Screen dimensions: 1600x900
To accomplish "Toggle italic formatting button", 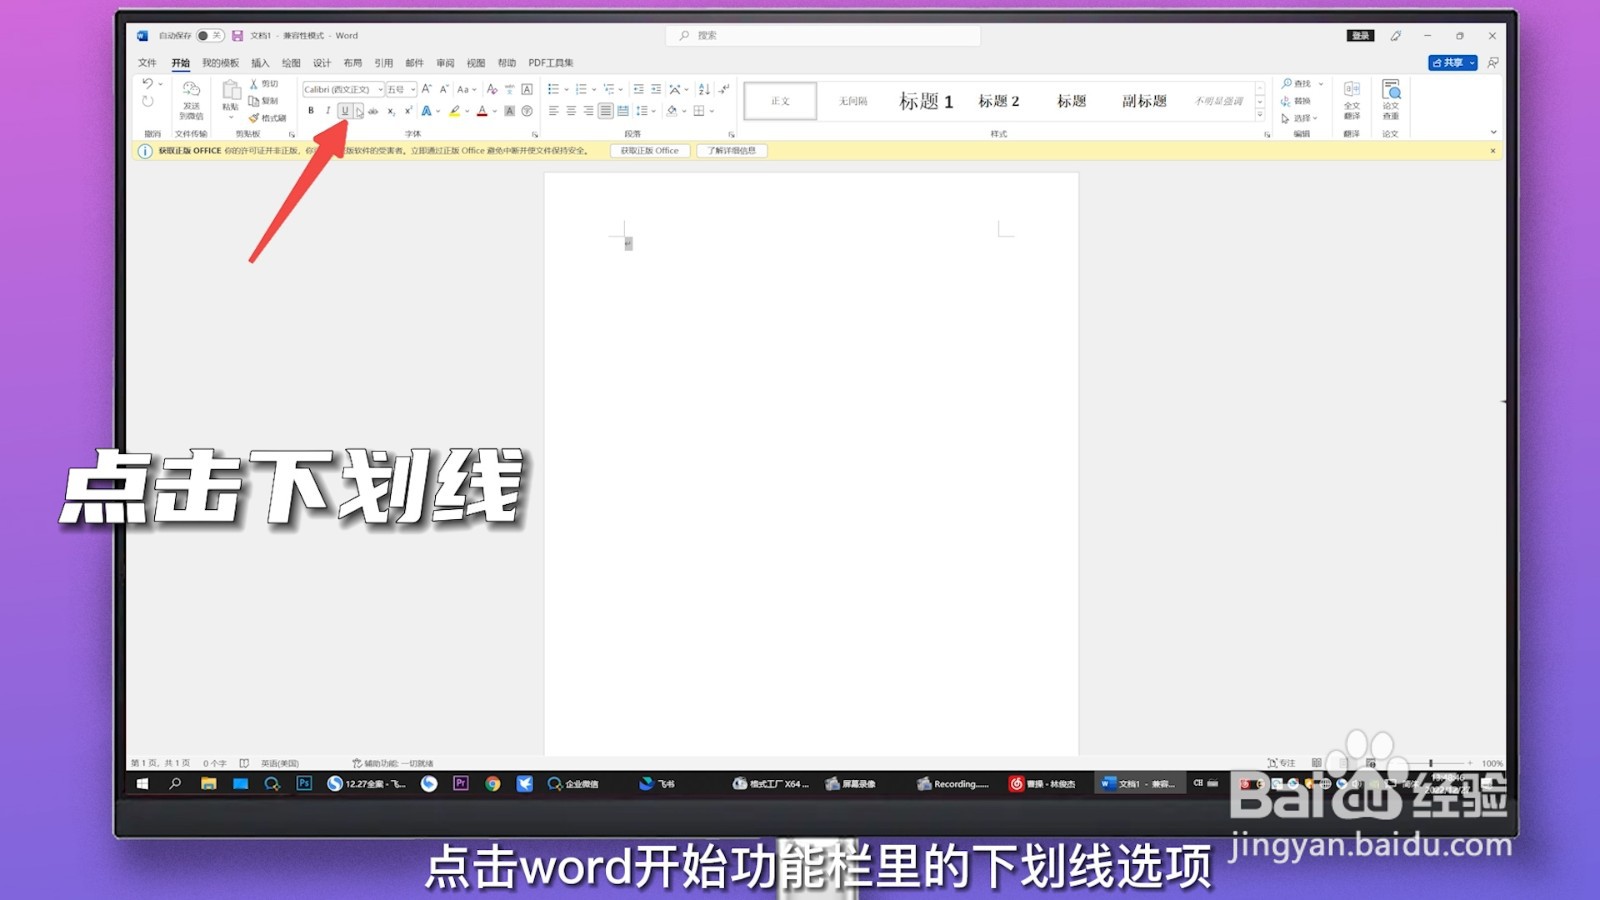I will coord(327,111).
